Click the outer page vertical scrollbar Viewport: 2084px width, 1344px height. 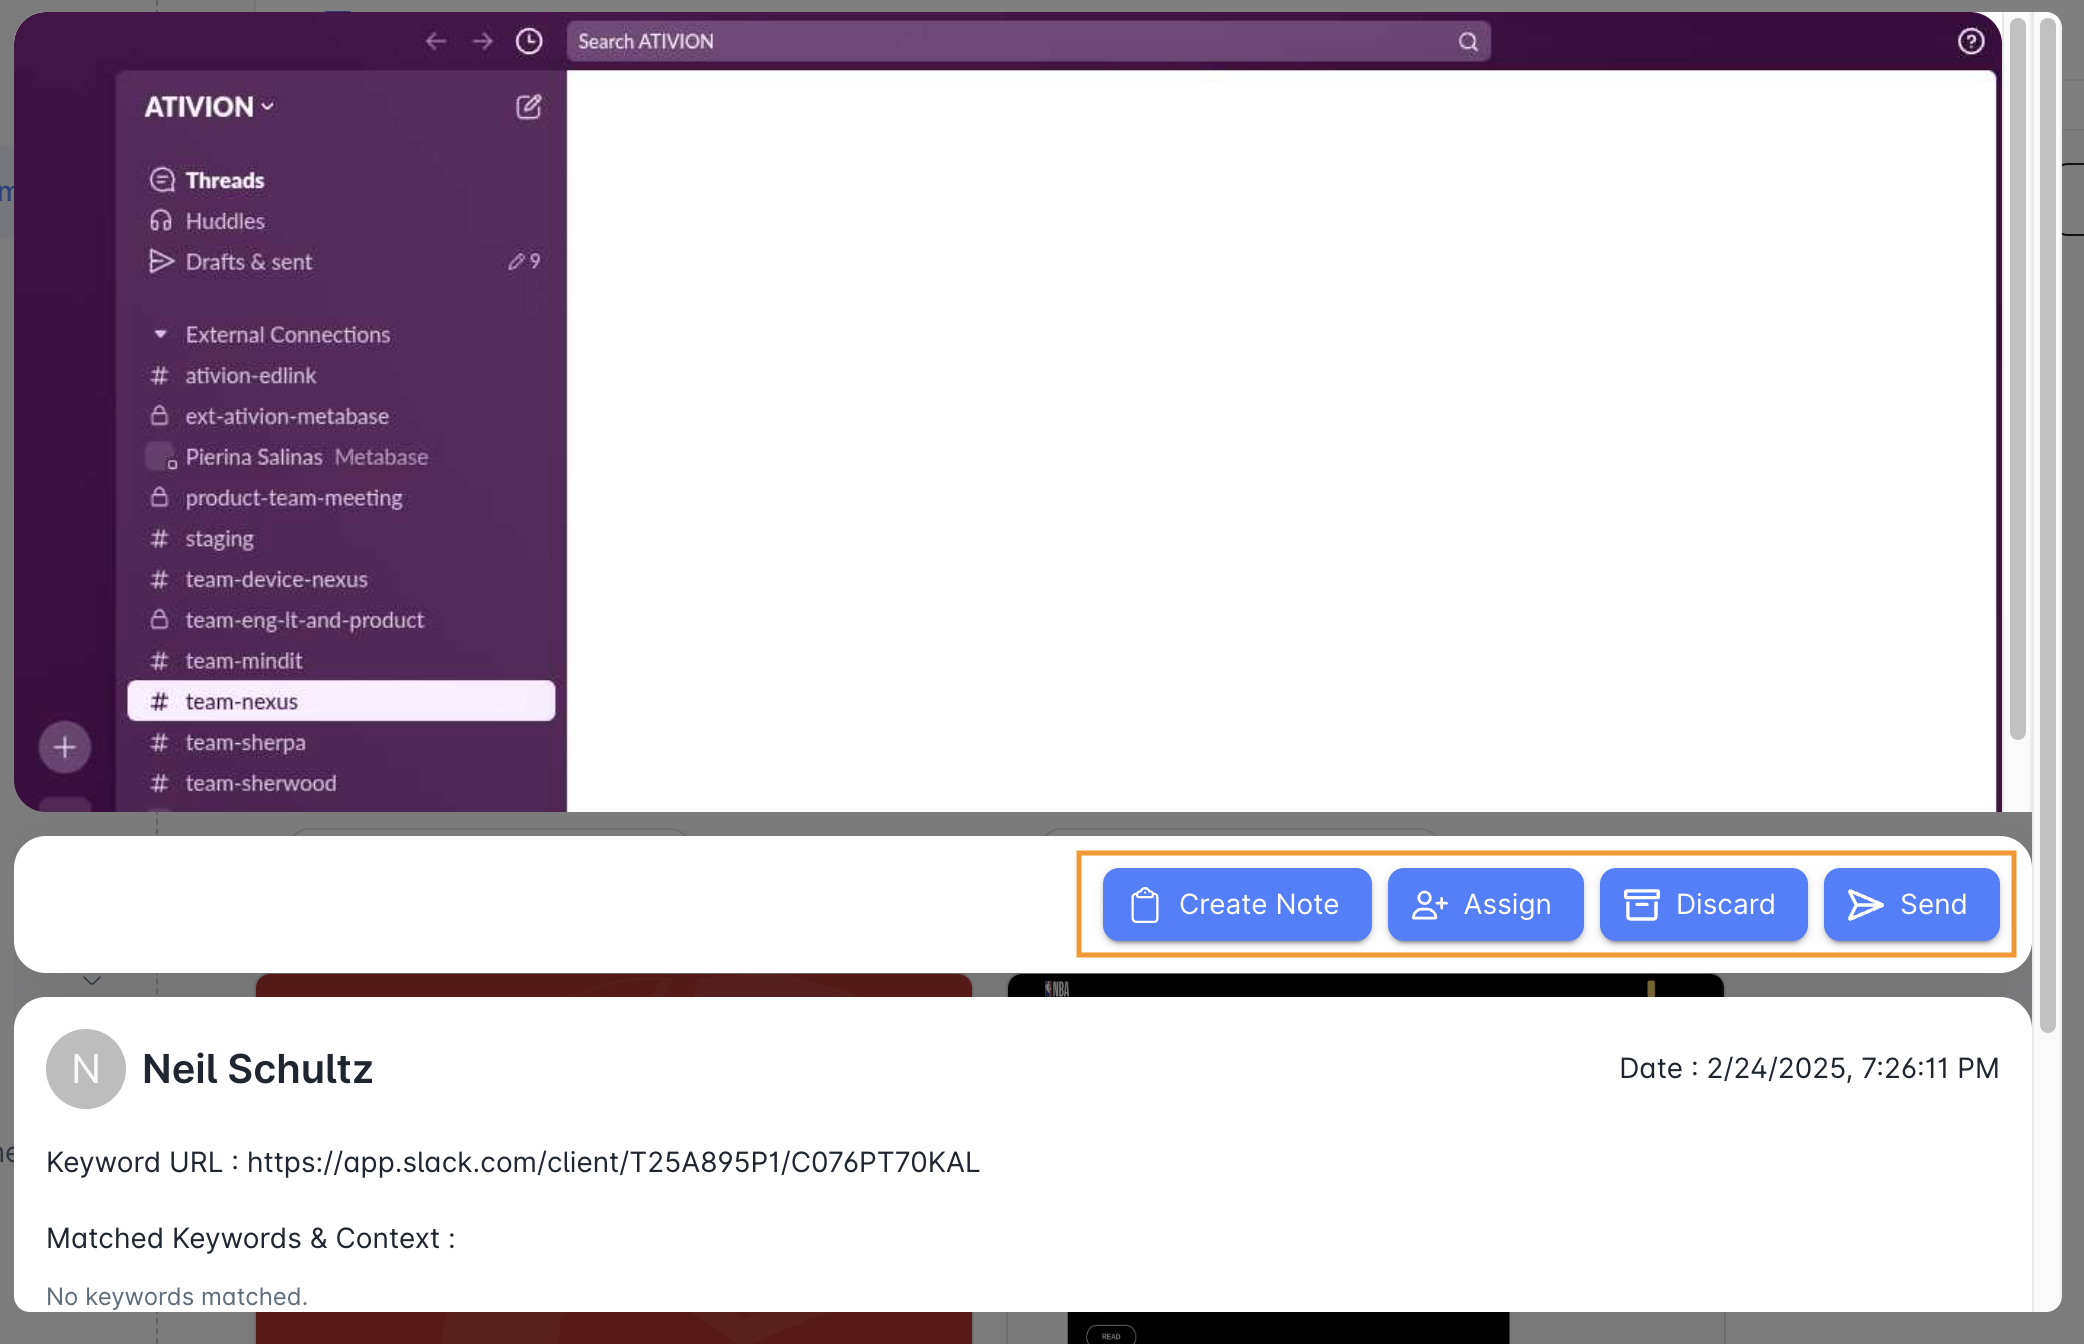[2048, 525]
